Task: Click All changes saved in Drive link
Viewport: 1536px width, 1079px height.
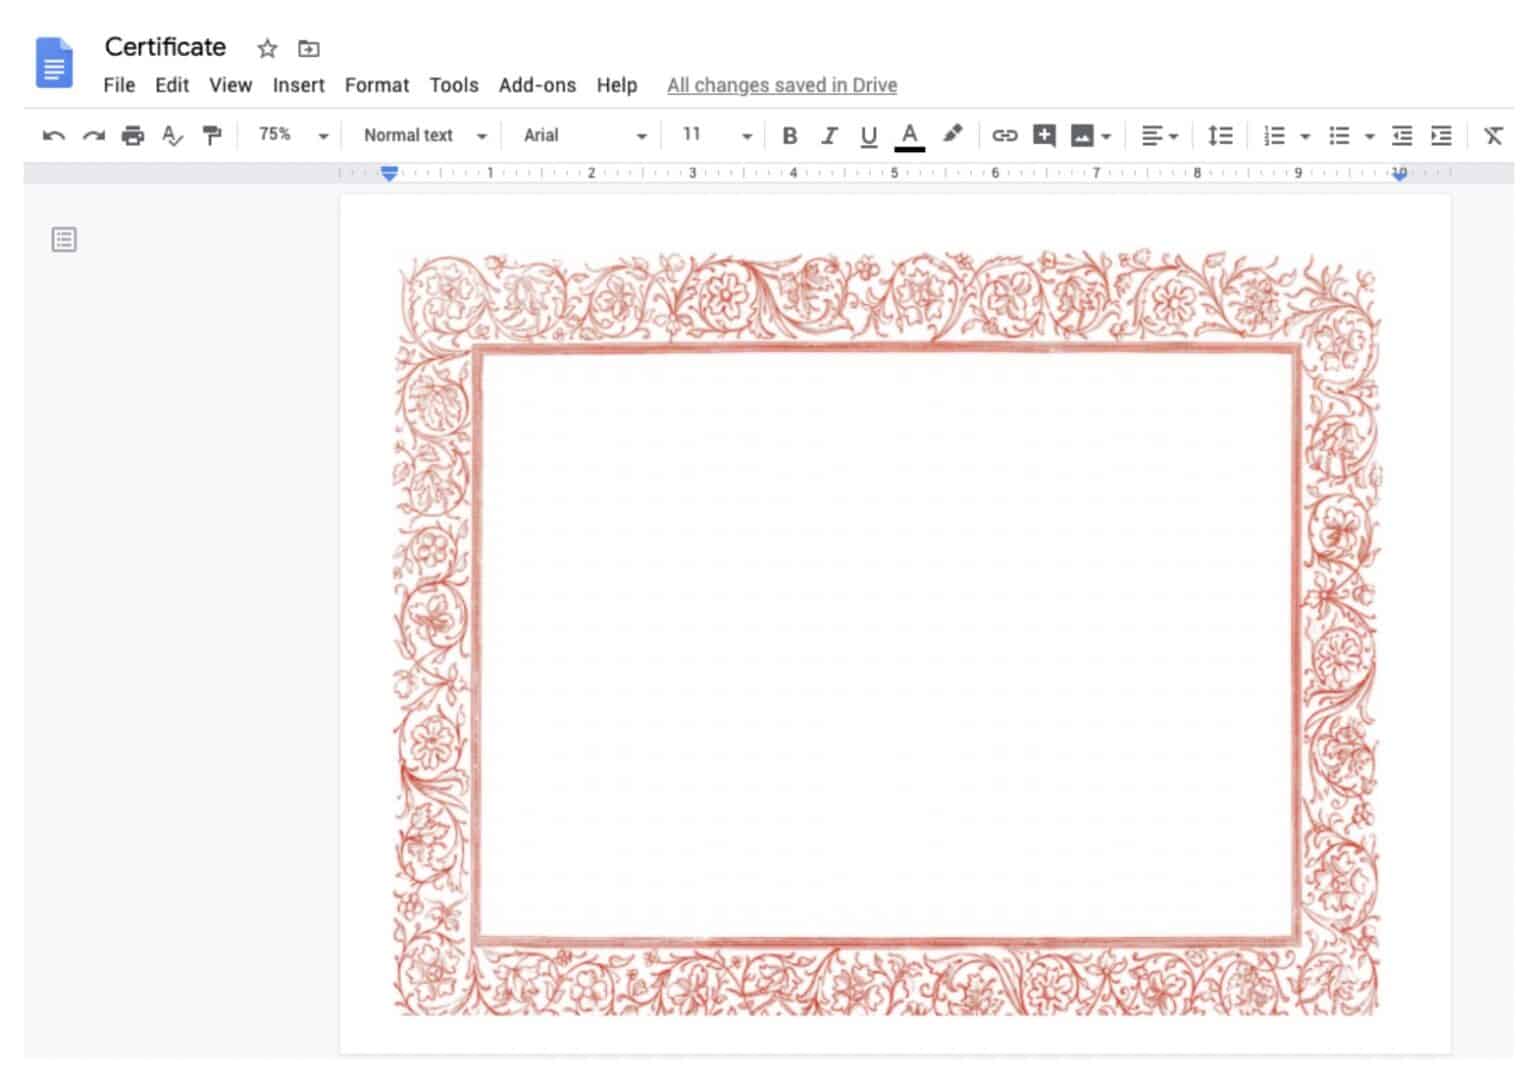Action: tap(782, 85)
